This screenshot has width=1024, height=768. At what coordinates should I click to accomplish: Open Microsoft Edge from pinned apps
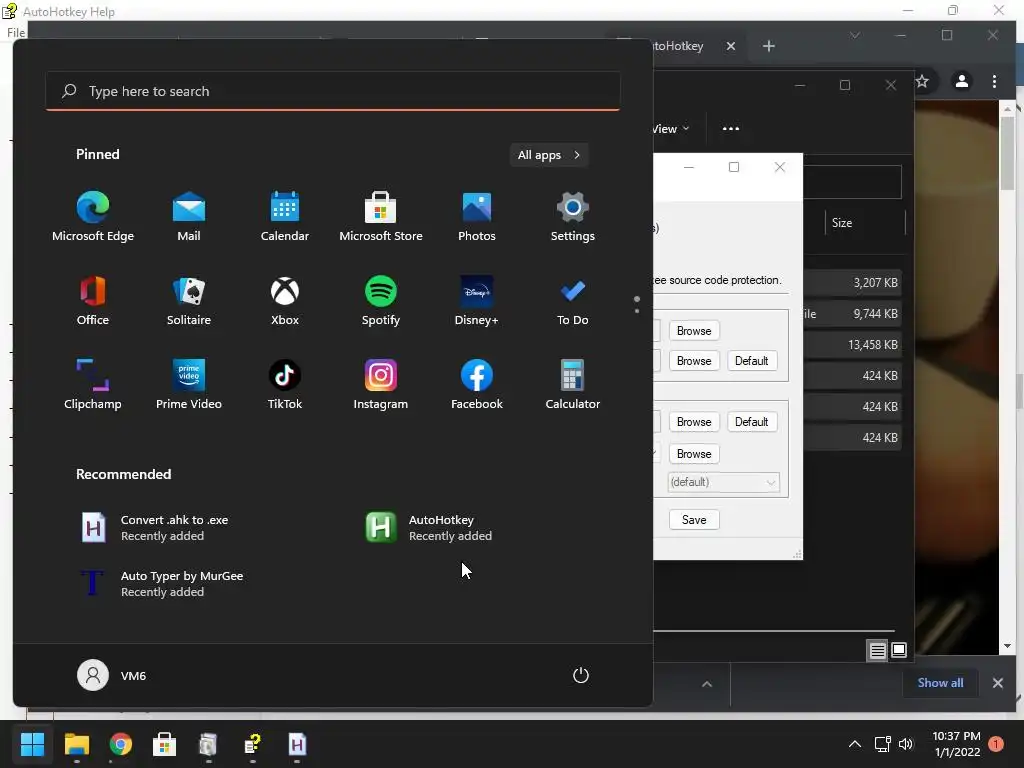93,217
